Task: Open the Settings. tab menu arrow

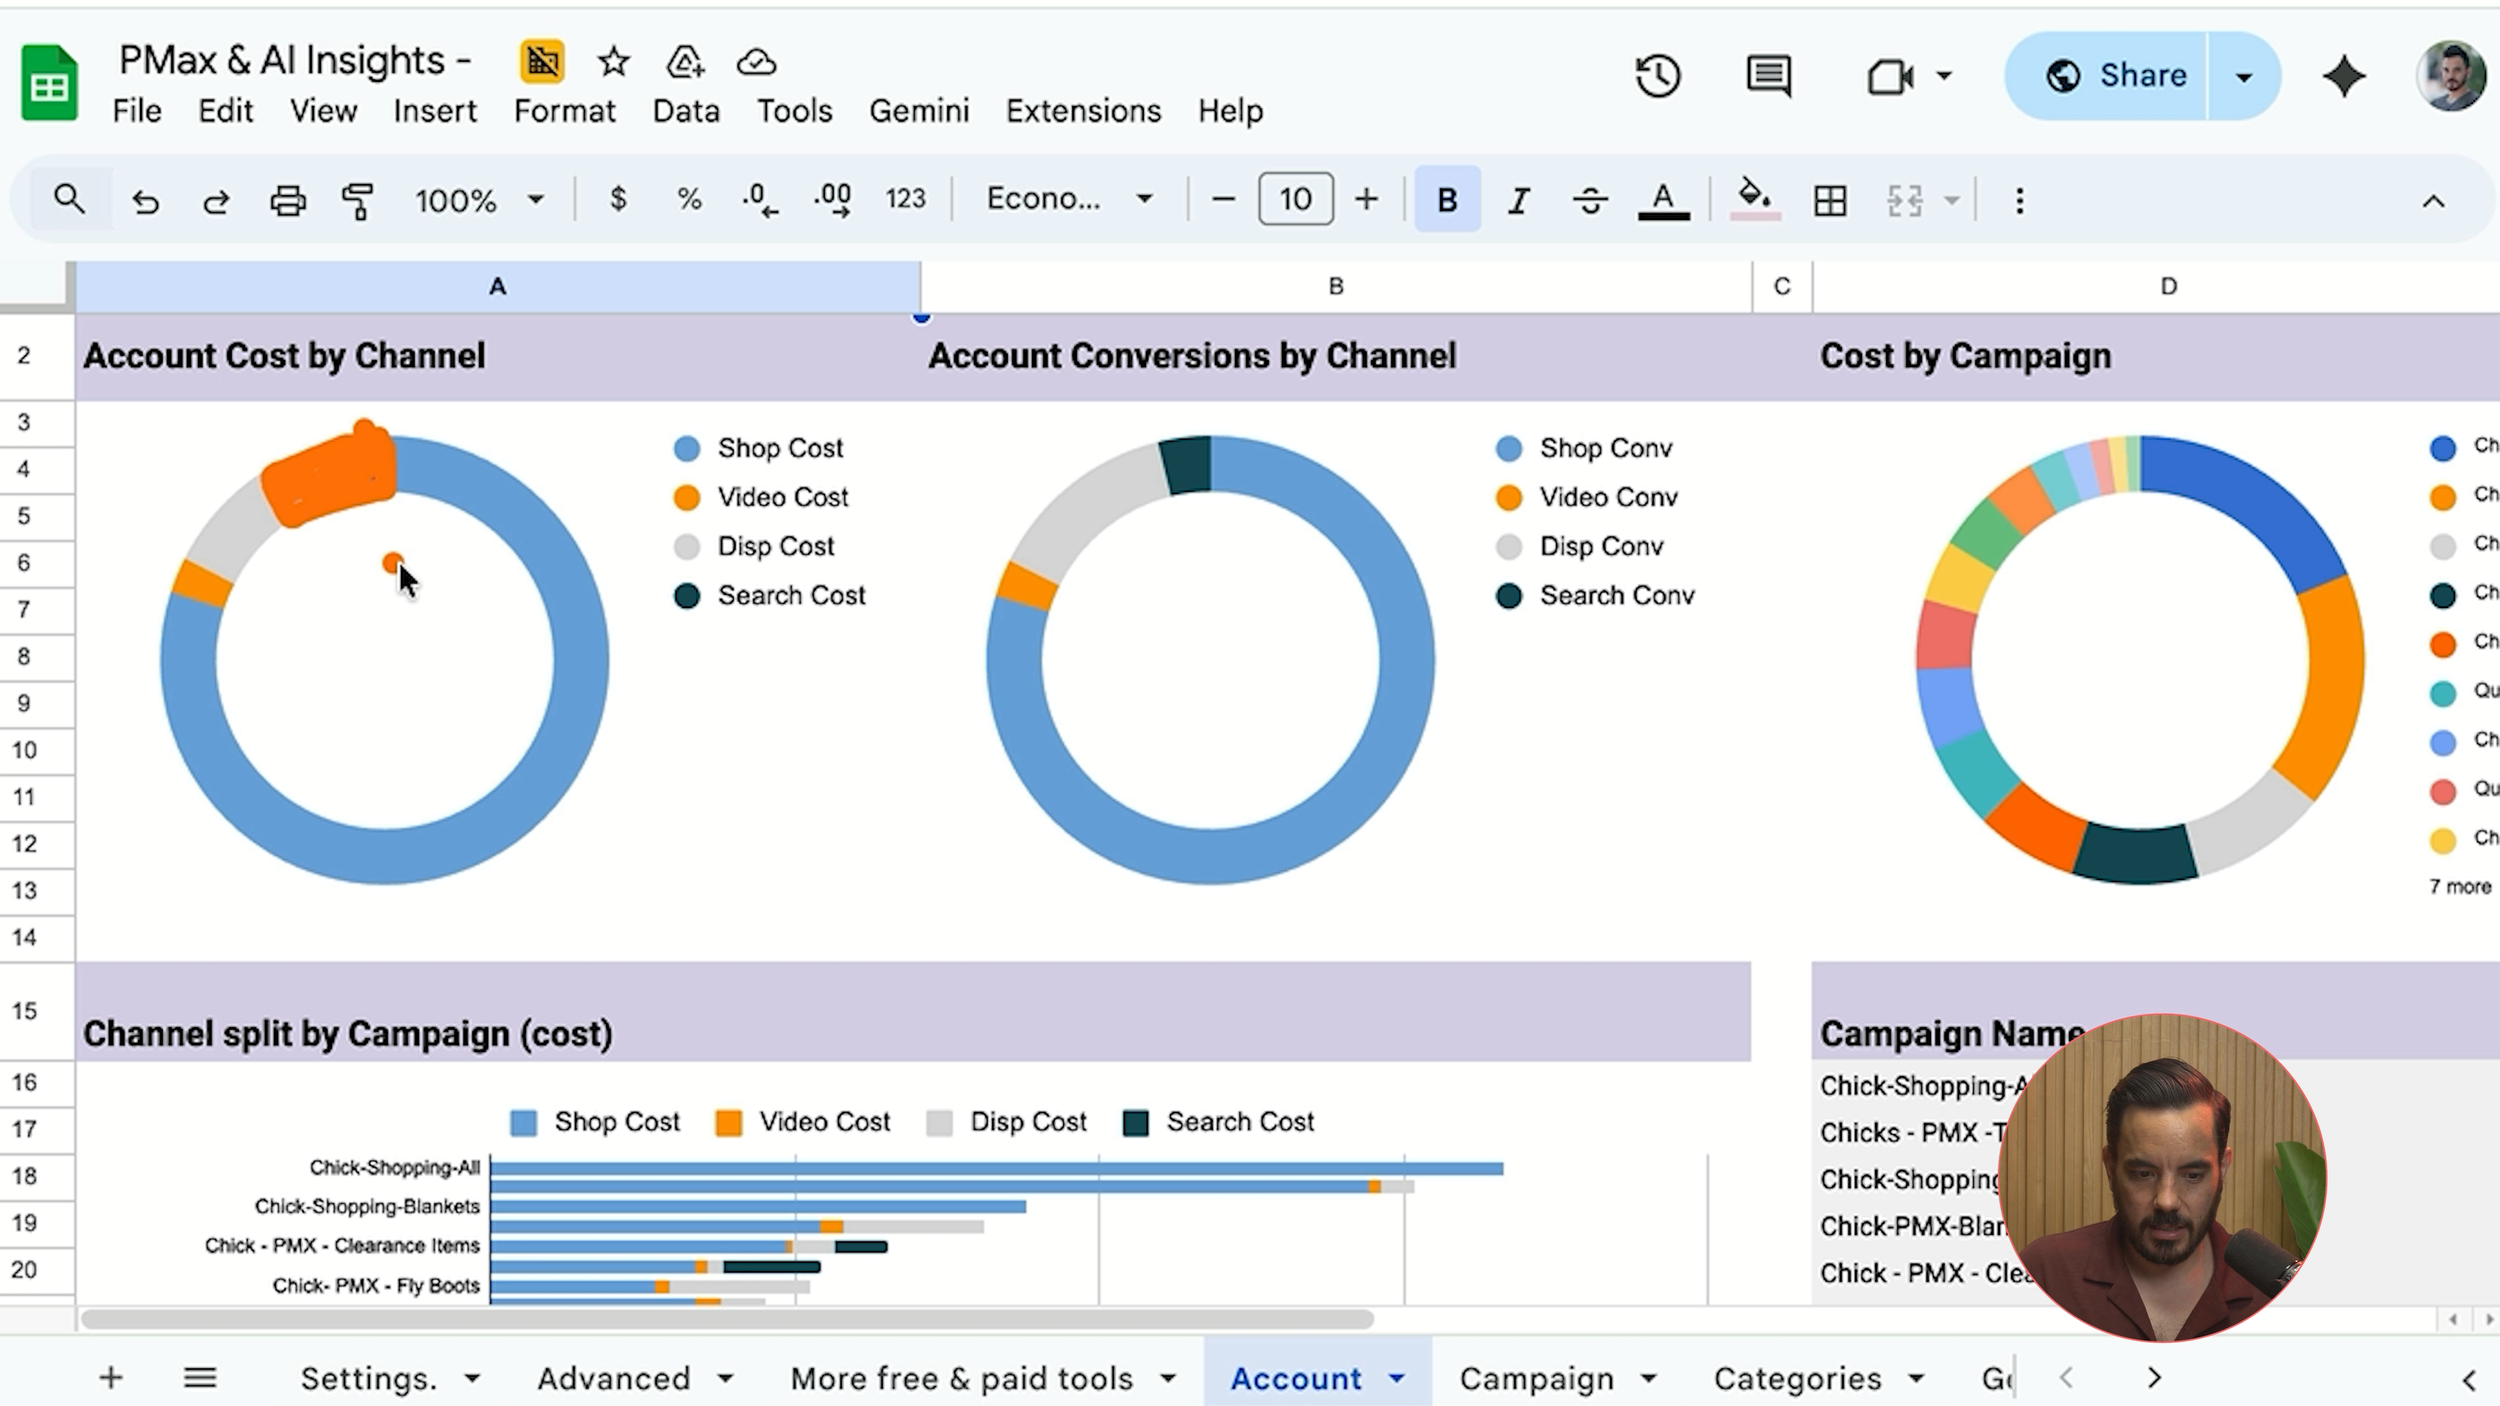Action: click(472, 1379)
